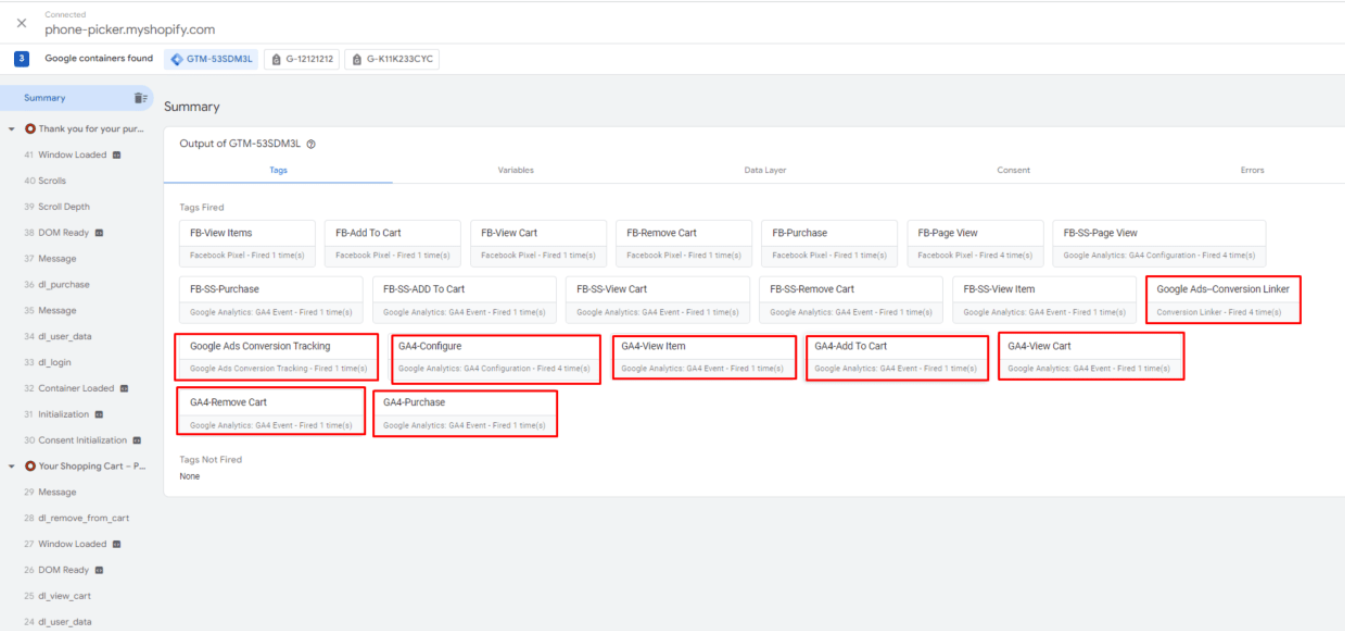Select the dl_purchase event in sidebar
The width and height of the screenshot is (1345, 631).
64,285
